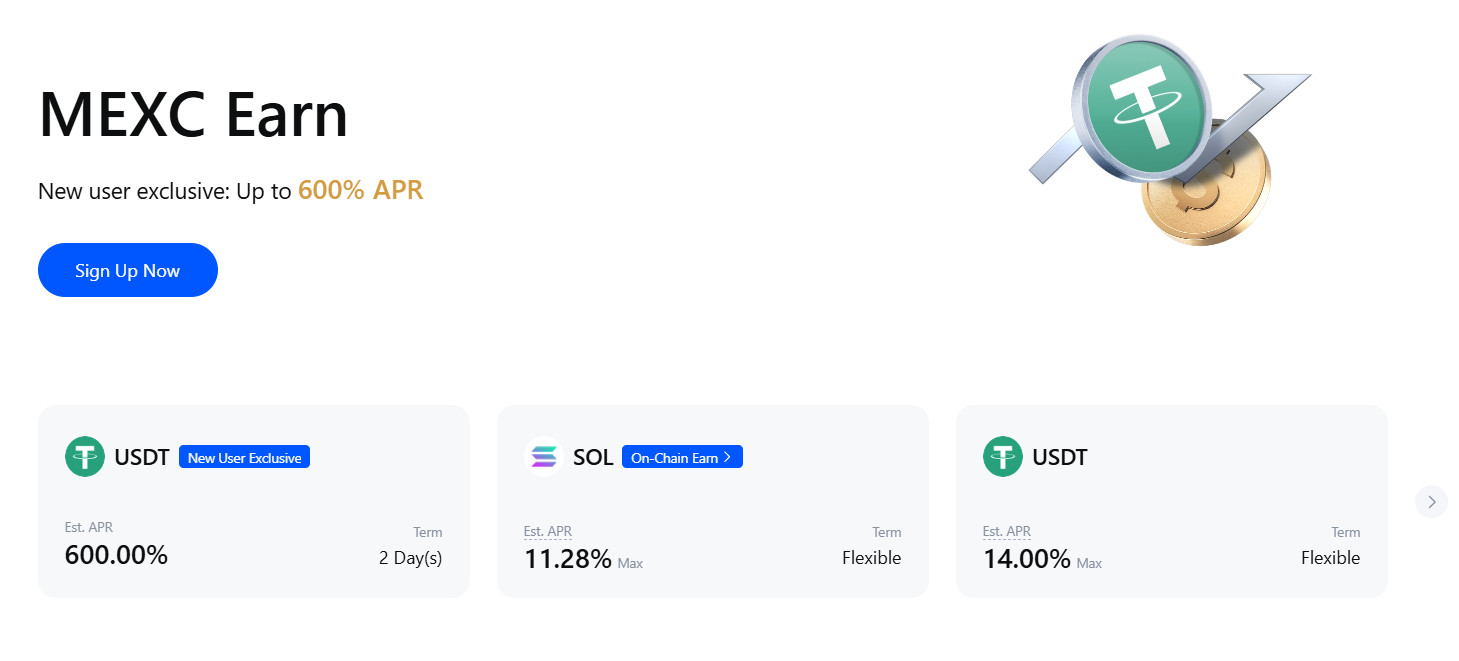
Task: Click the Solana logo in the SOL card
Action: tap(544, 456)
